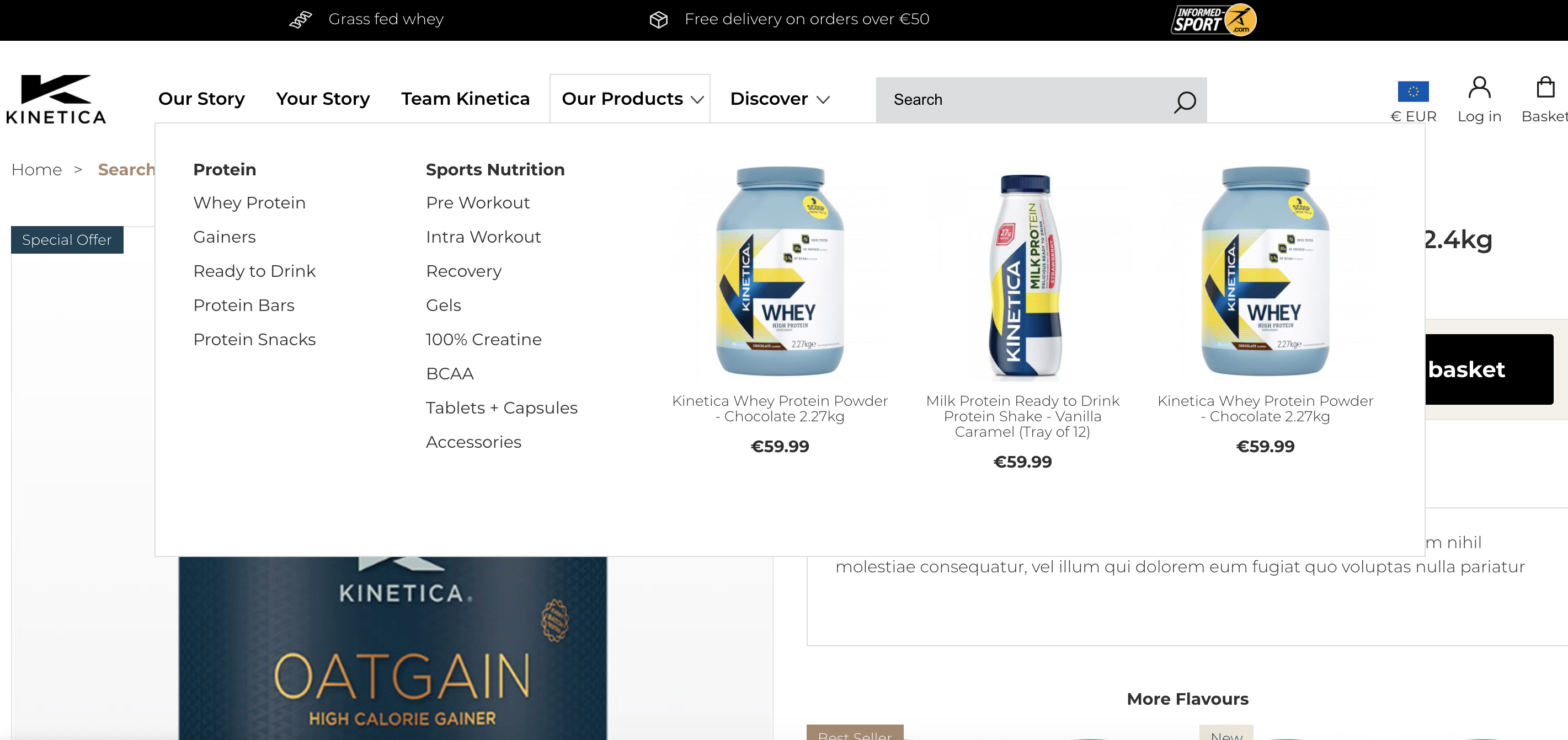Collapse the Our Products dropdown
1568x740 pixels.
(630, 99)
